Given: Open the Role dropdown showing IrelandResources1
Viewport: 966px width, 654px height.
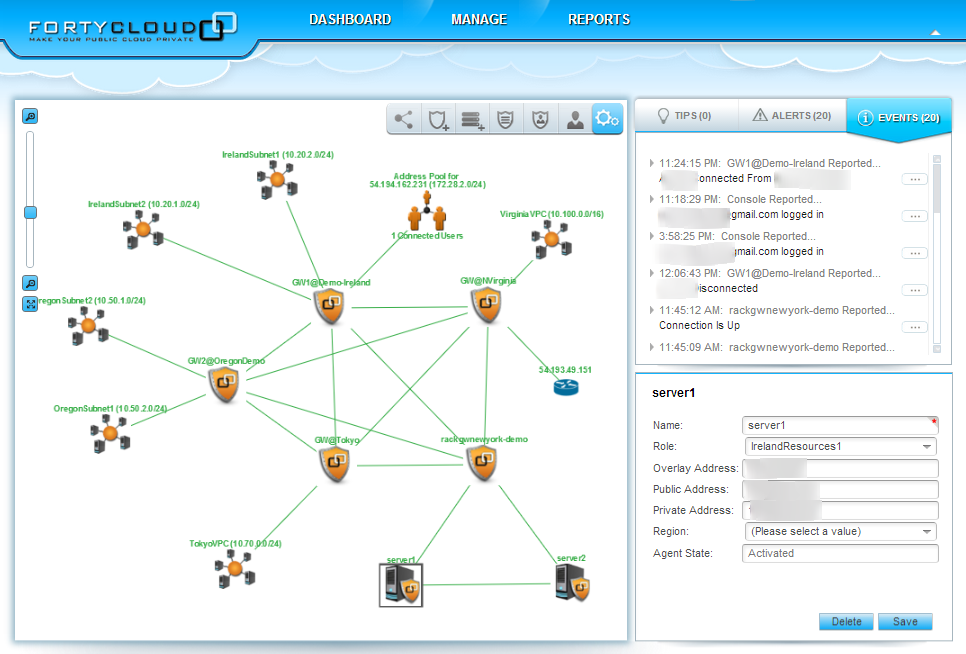Looking at the screenshot, I should point(840,446).
